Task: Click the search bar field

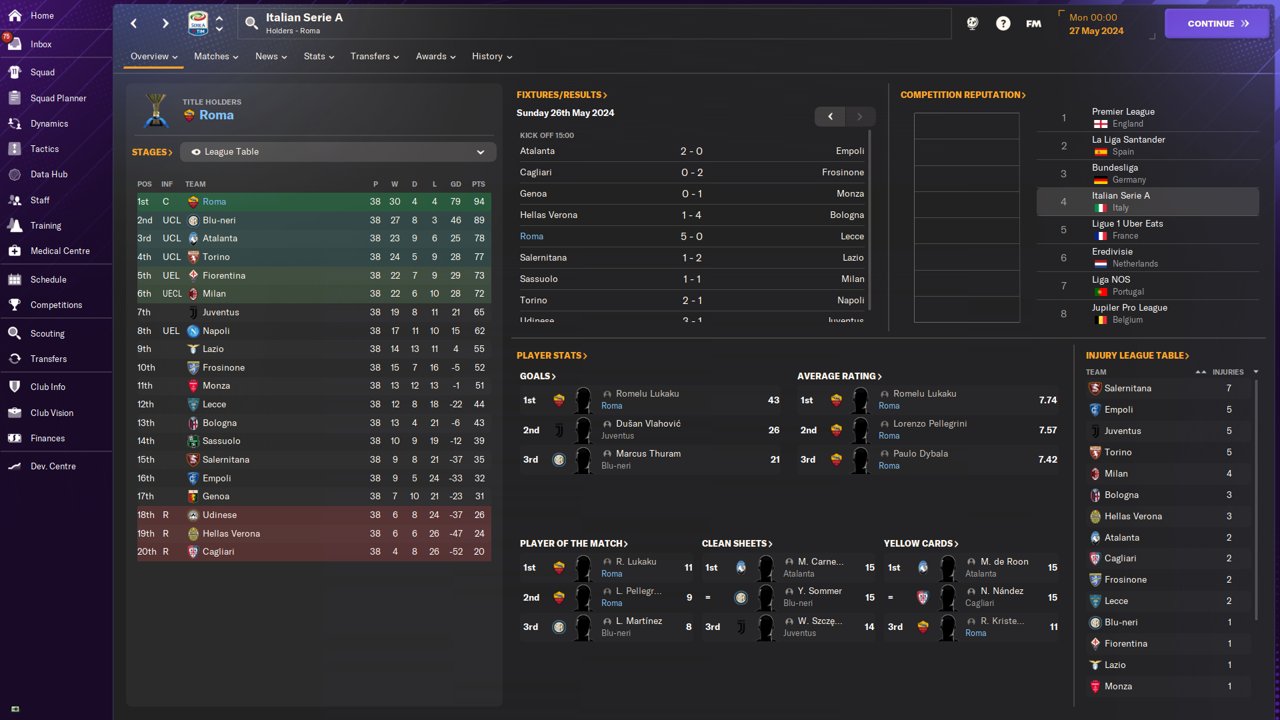Action: 595,23
